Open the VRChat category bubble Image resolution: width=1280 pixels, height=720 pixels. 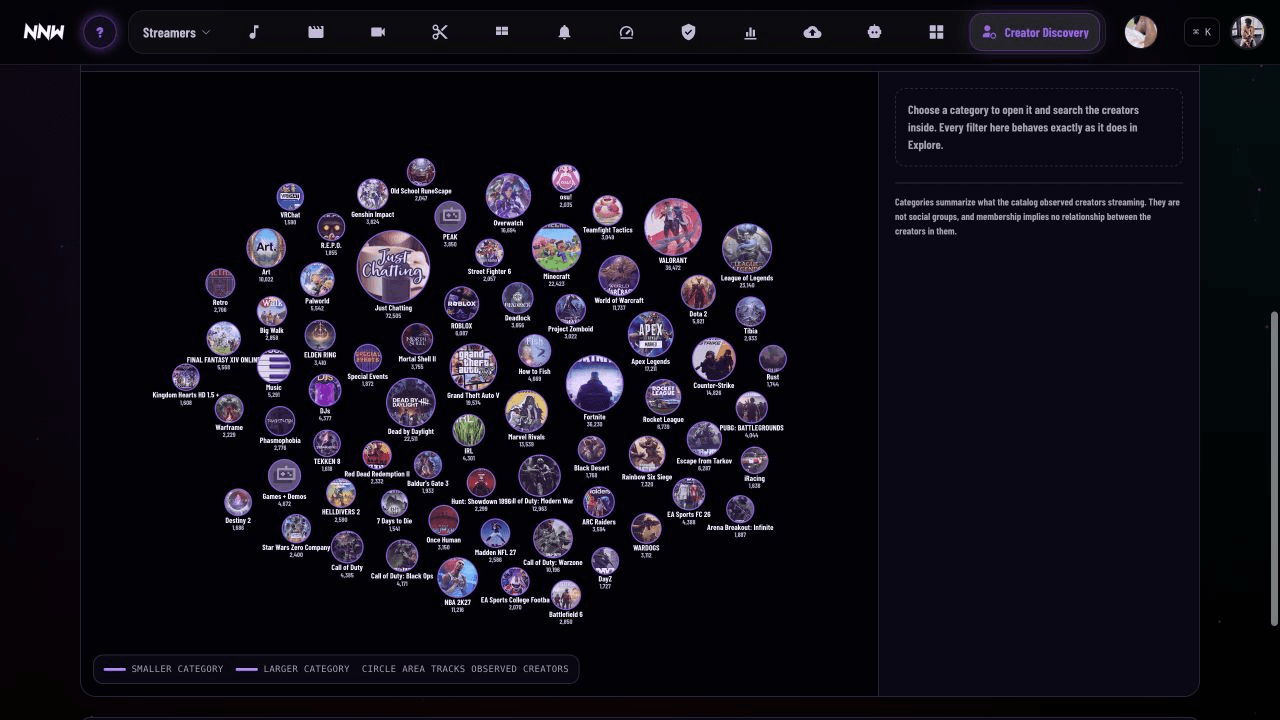[x=290, y=196]
